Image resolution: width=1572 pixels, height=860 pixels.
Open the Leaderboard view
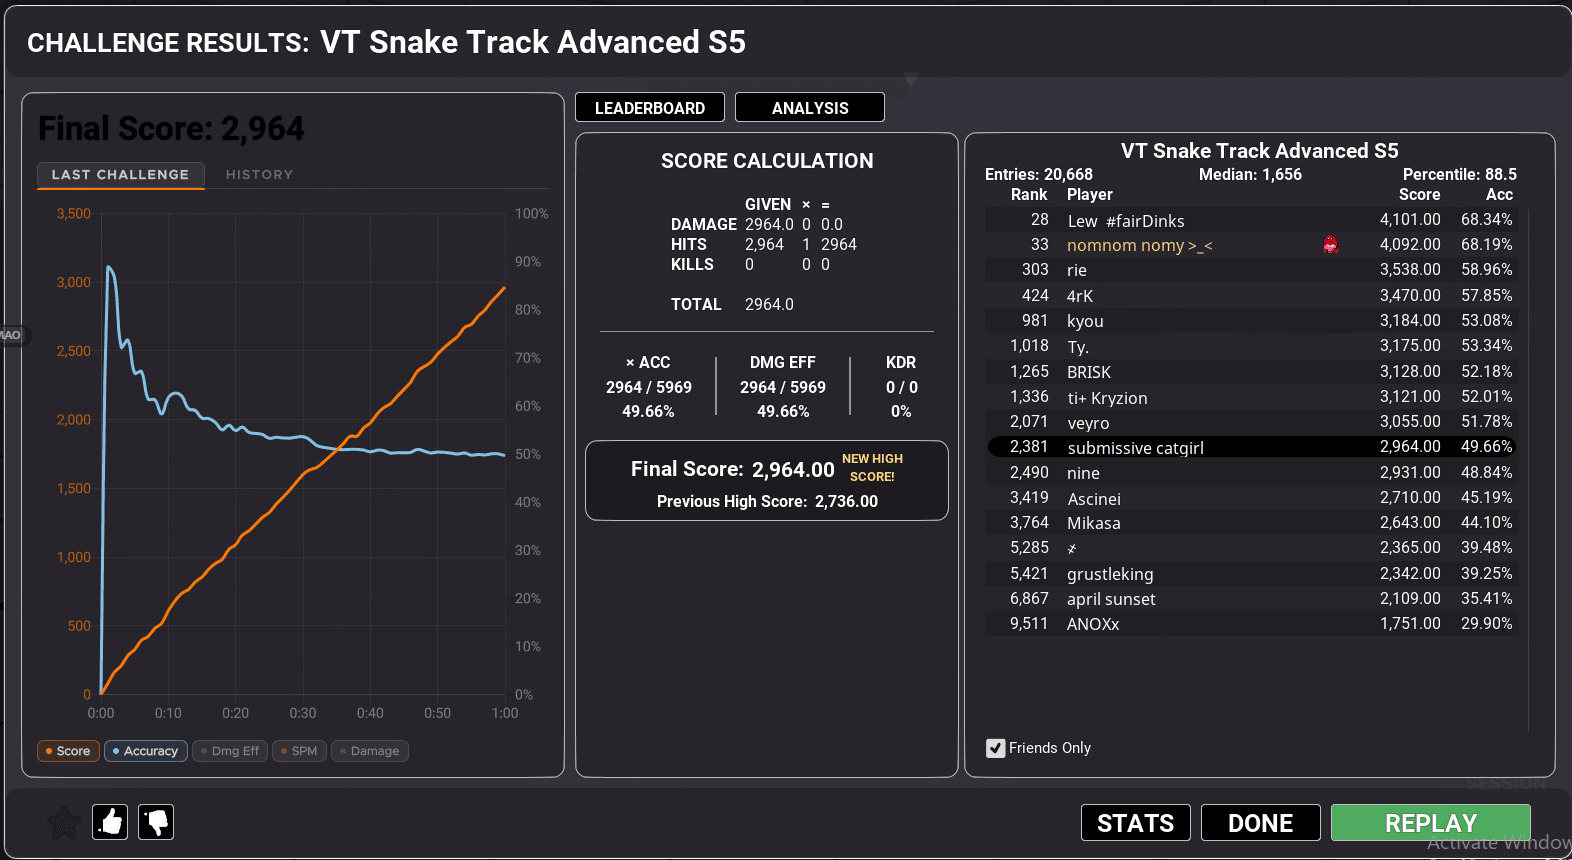coord(650,107)
